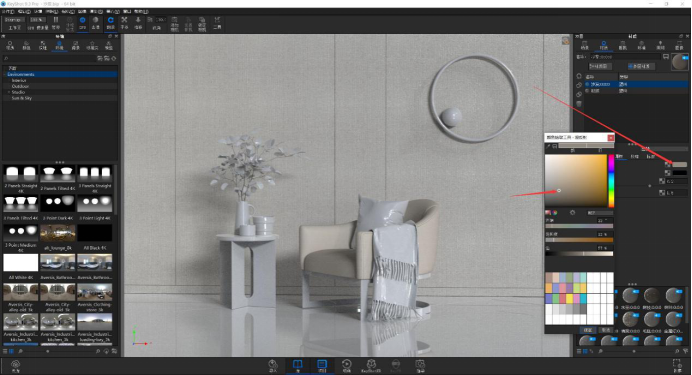Choose the 3 Point Dark 4K thumbnail
Image resolution: width=692 pixels, height=375 pixels.
coord(57,204)
